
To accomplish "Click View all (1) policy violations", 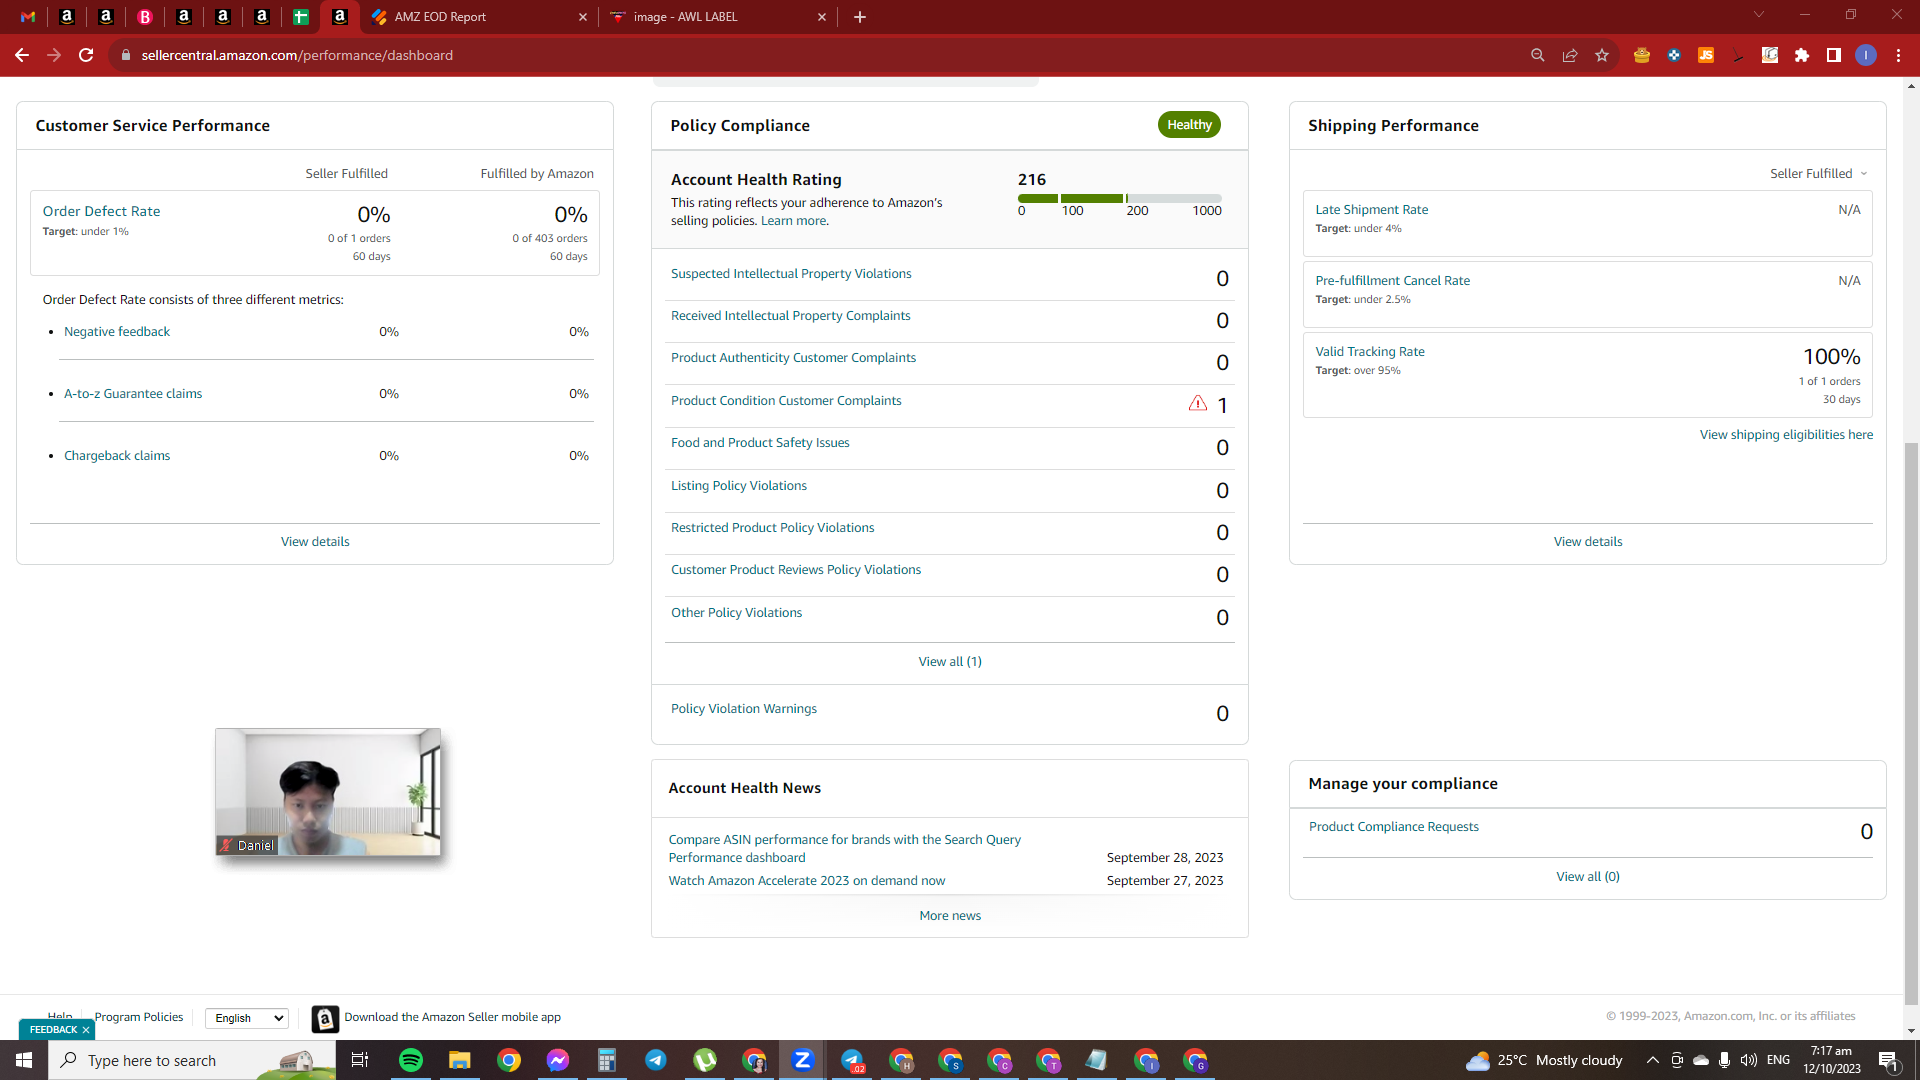I will point(950,662).
